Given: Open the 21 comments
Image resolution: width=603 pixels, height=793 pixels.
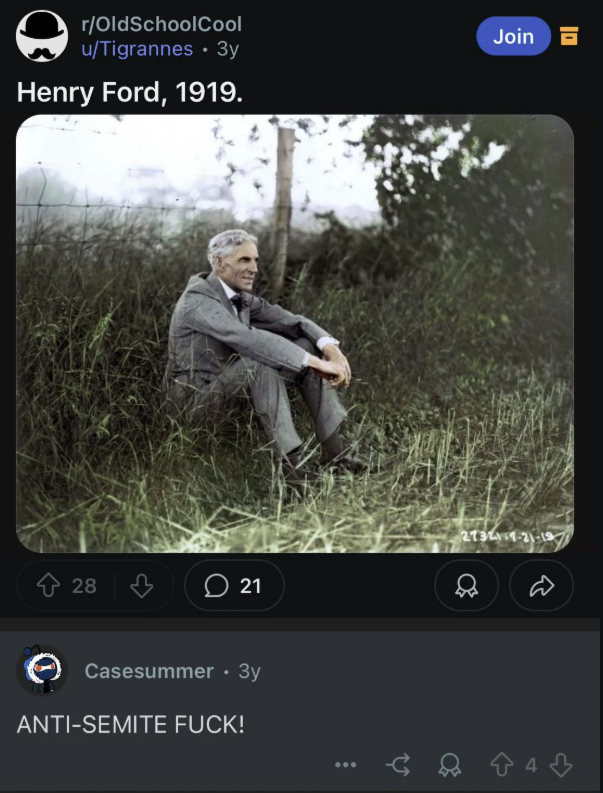Looking at the screenshot, I should 234,586.
